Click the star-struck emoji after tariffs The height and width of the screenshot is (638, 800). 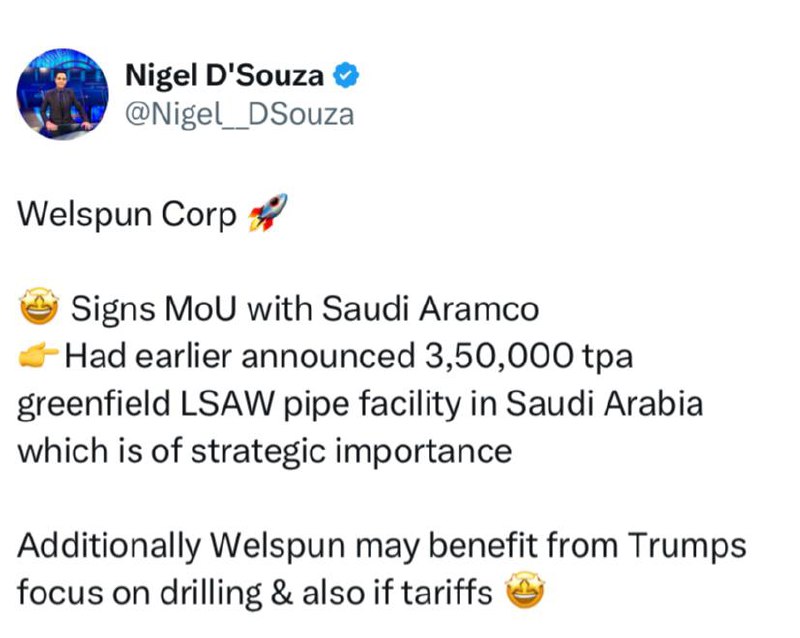[x=525, y=590]
